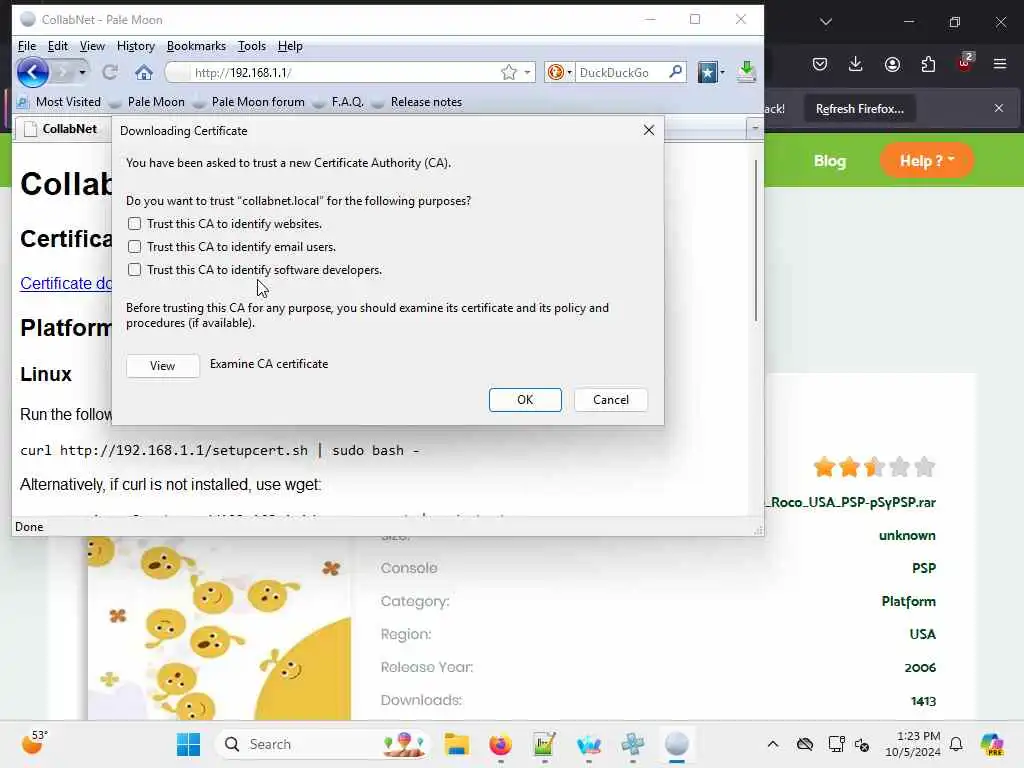Open the weather widget showing 53°

point(34,742)
